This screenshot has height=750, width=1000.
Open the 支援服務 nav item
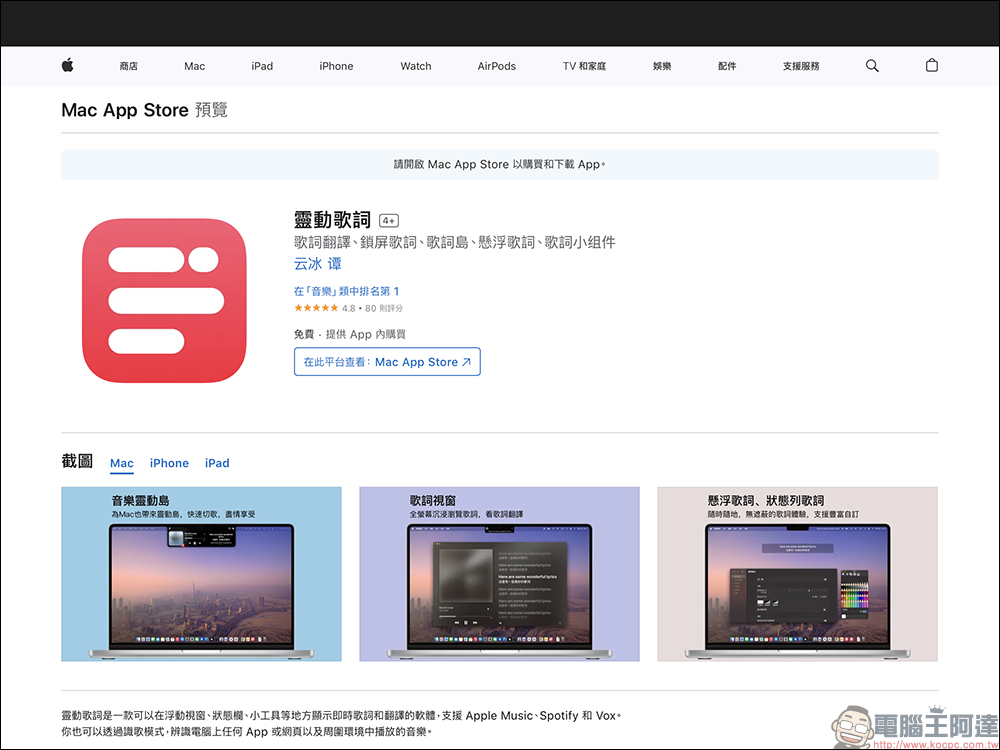pyautogui.click(x=801, y=66)
